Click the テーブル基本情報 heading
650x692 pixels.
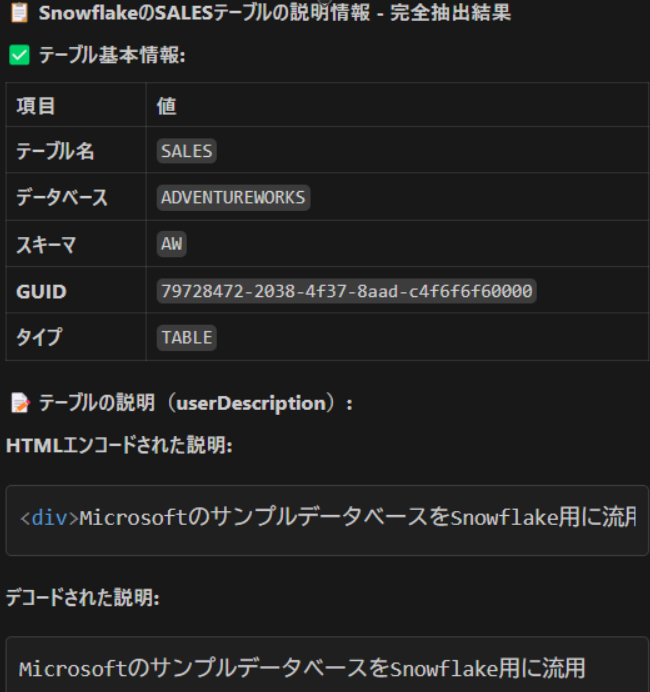[x=112, y=55]
